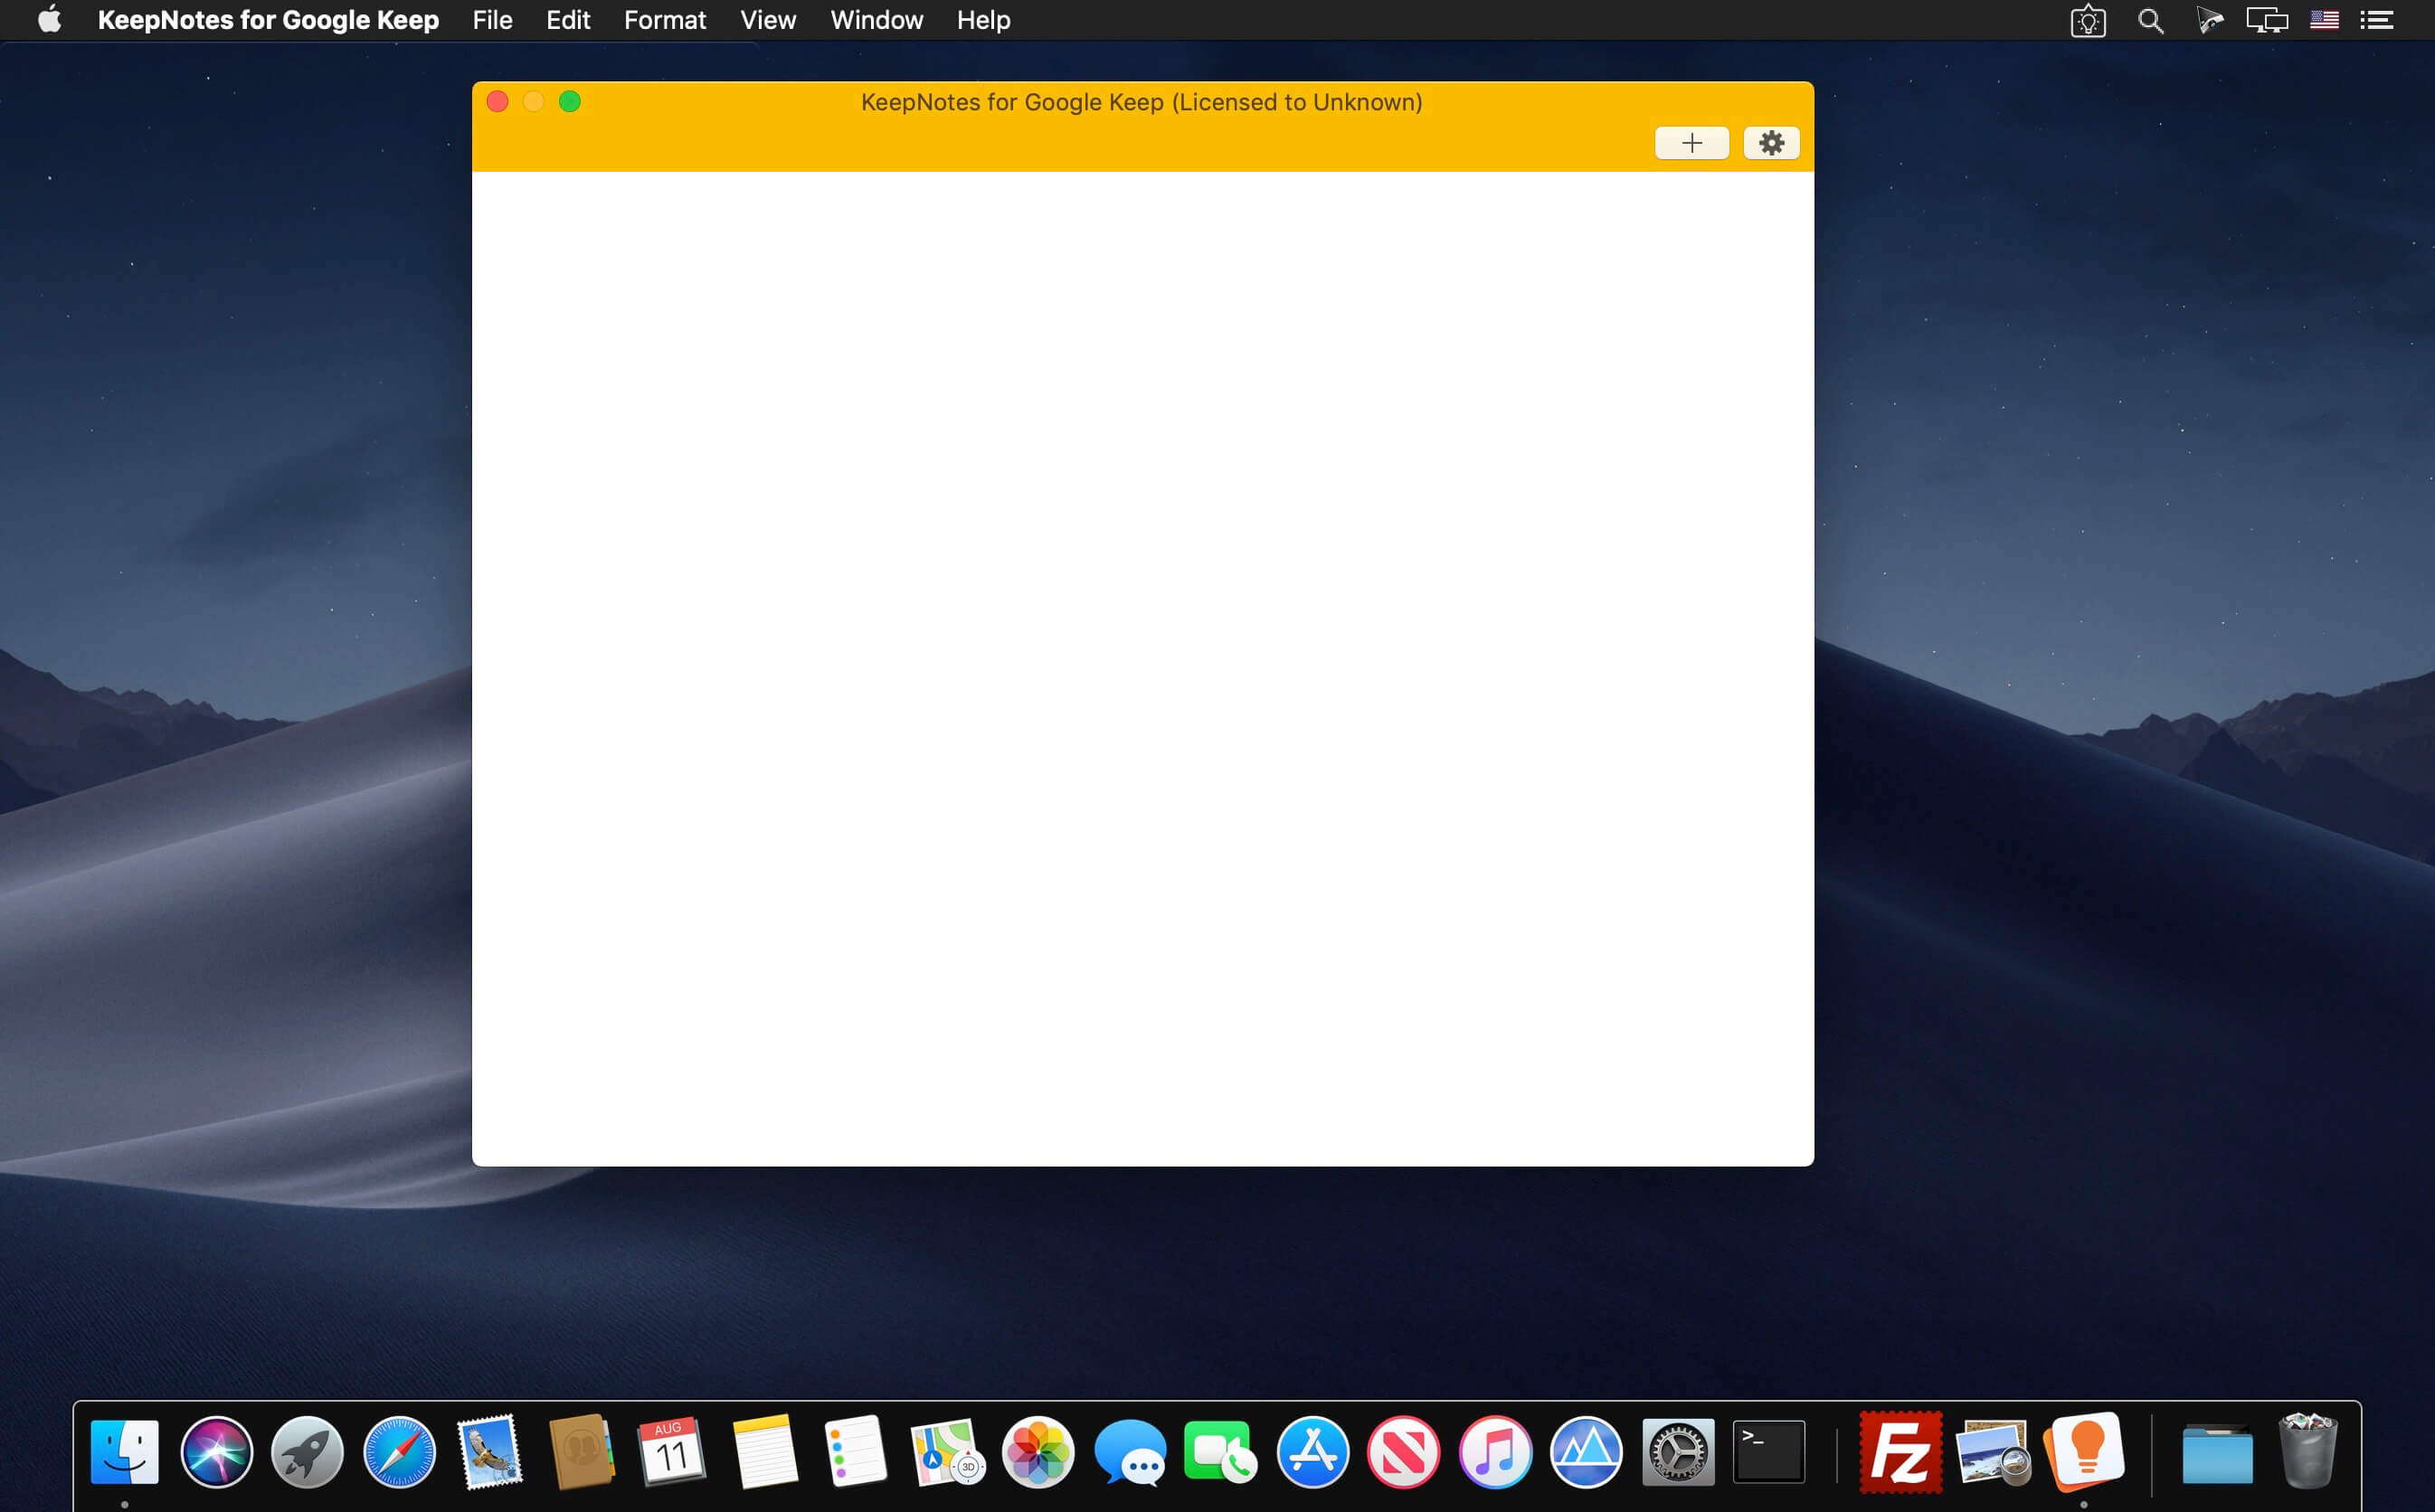Open System Preferences from Dock
The image size is (2435, 1512).
[x=1677, y=1450]
